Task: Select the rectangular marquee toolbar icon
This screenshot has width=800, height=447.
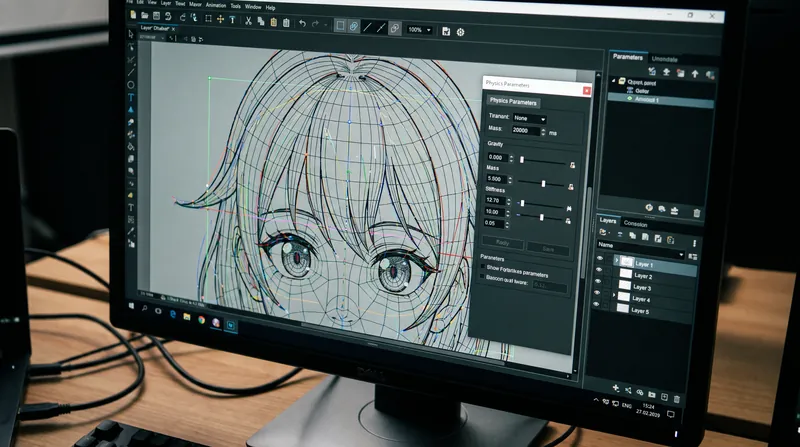Action: tap(208, 19)
